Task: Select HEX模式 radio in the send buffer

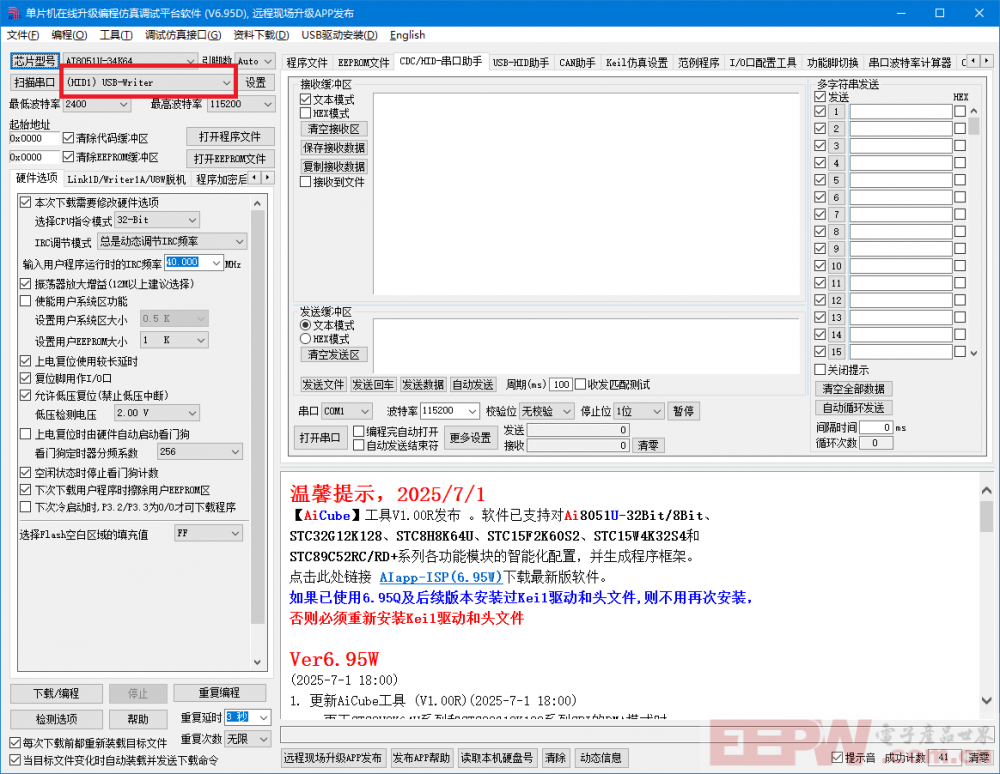Action: (x=305, y=339)
